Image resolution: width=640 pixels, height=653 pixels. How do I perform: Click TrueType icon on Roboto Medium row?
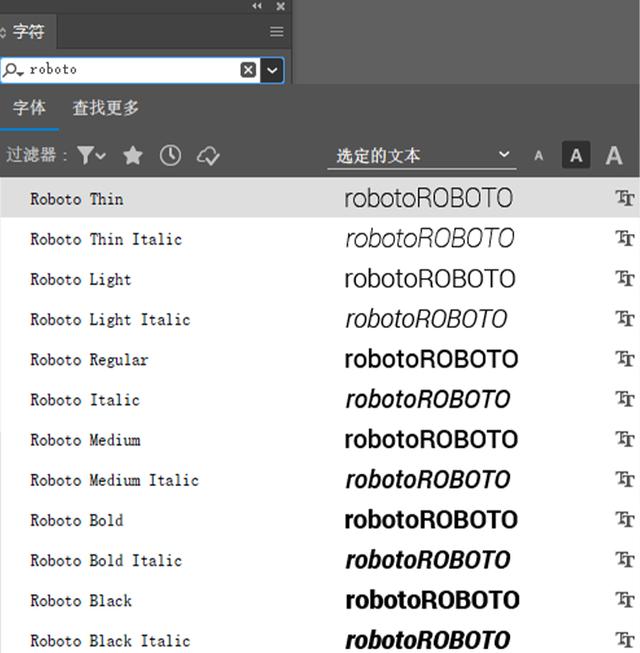625,439
